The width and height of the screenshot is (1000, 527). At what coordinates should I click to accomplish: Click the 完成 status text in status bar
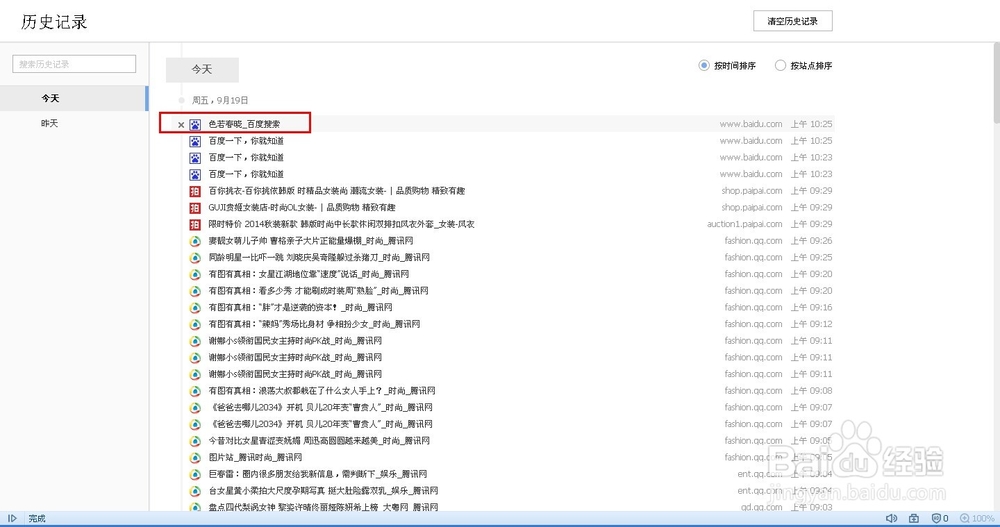point(37,519)
